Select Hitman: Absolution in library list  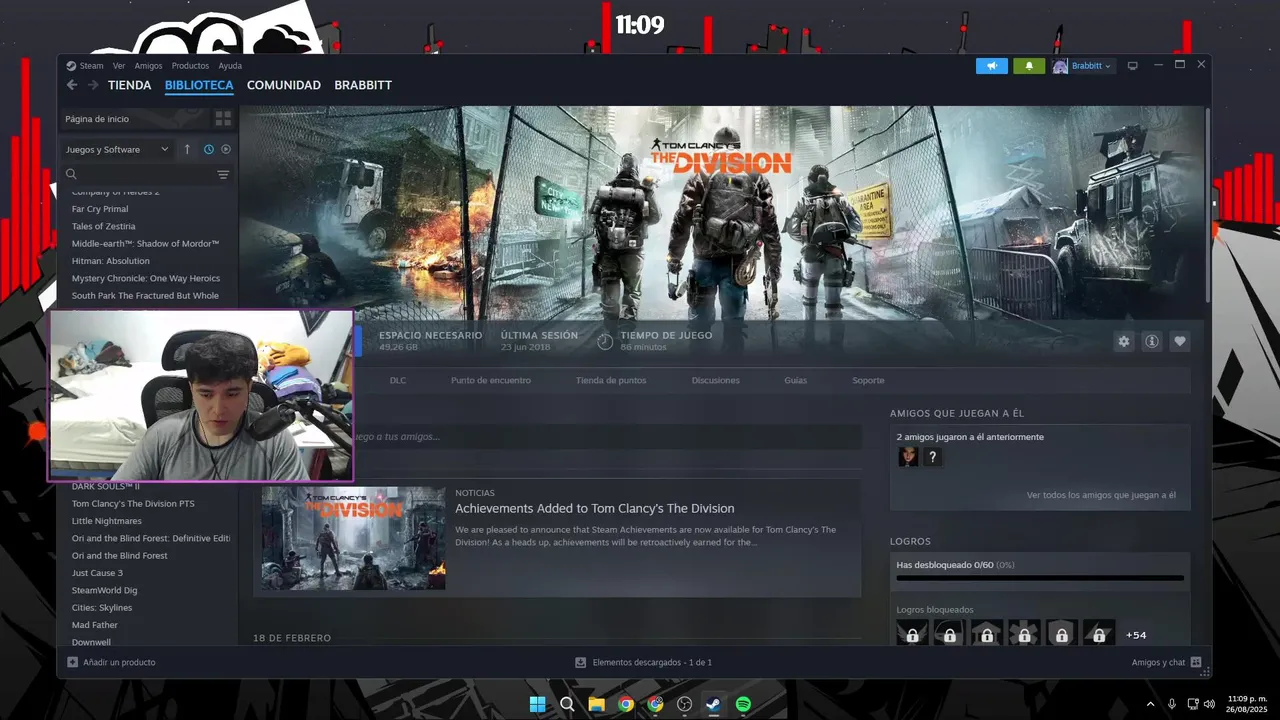point(111,261)
